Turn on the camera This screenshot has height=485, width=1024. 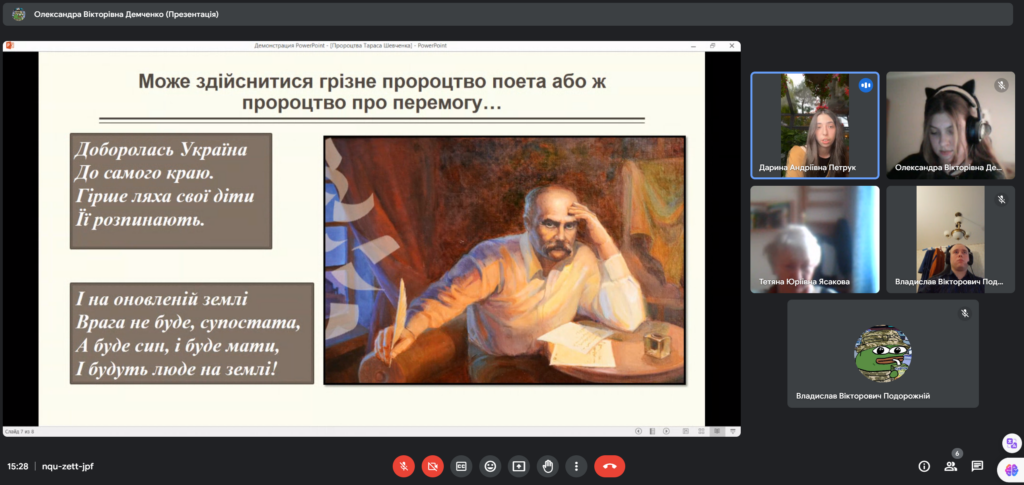pyautogui.click(x=432, y=466)
